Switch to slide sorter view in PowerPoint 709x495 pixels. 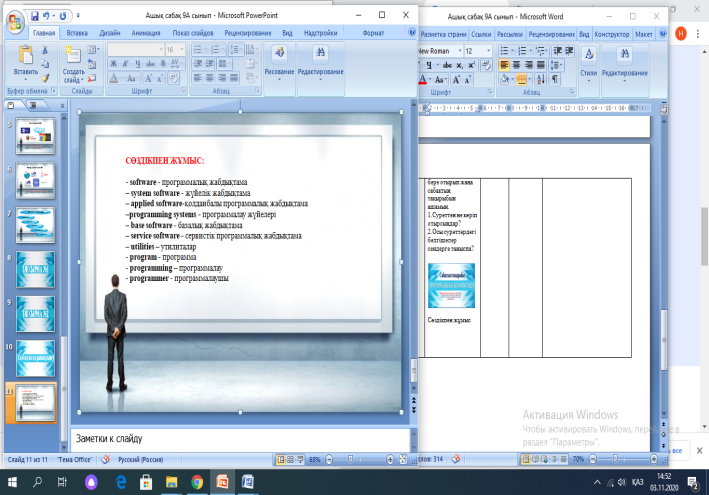290,459
